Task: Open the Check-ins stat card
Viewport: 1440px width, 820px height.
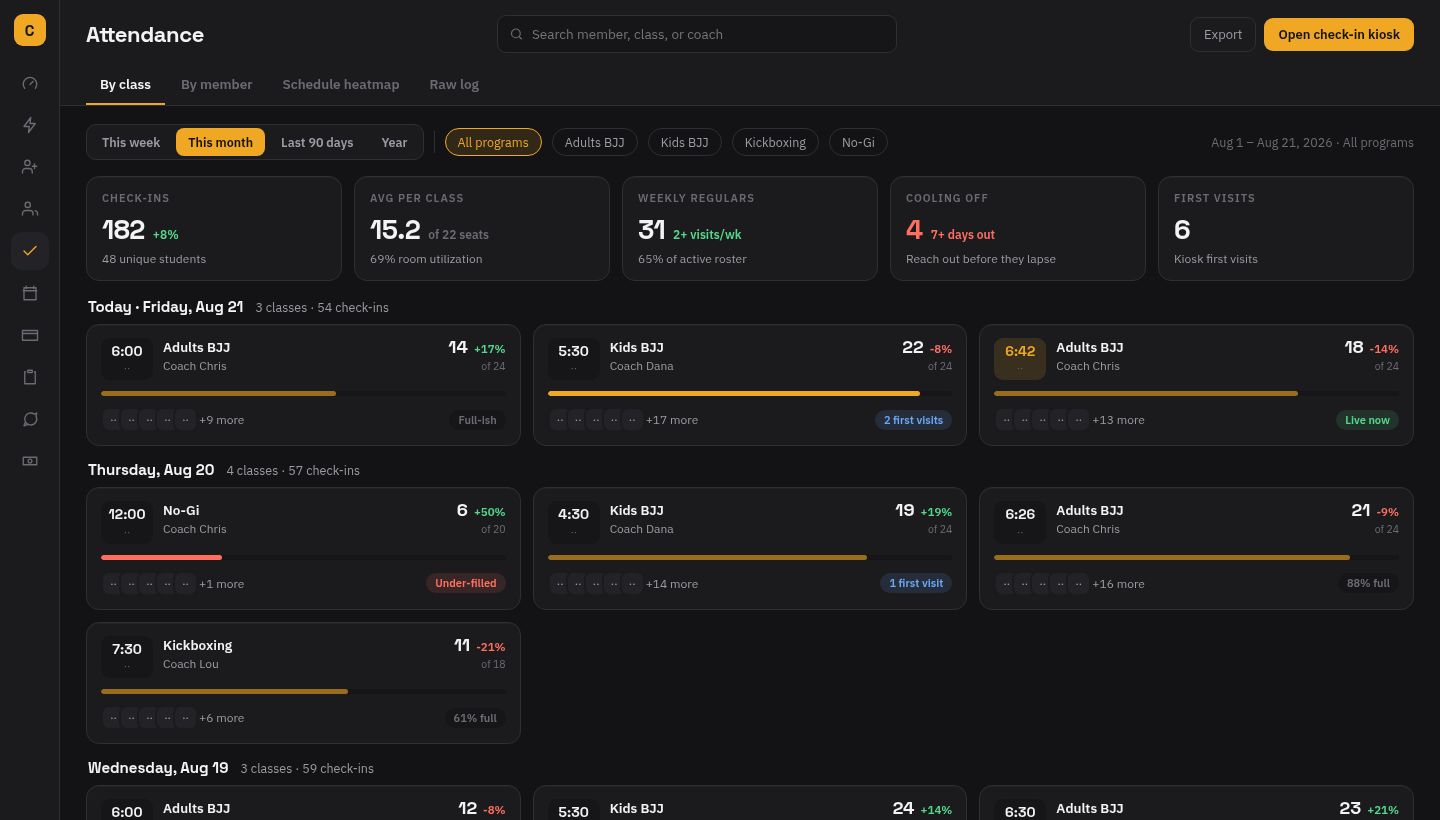Action: click(x=214, y=229)
